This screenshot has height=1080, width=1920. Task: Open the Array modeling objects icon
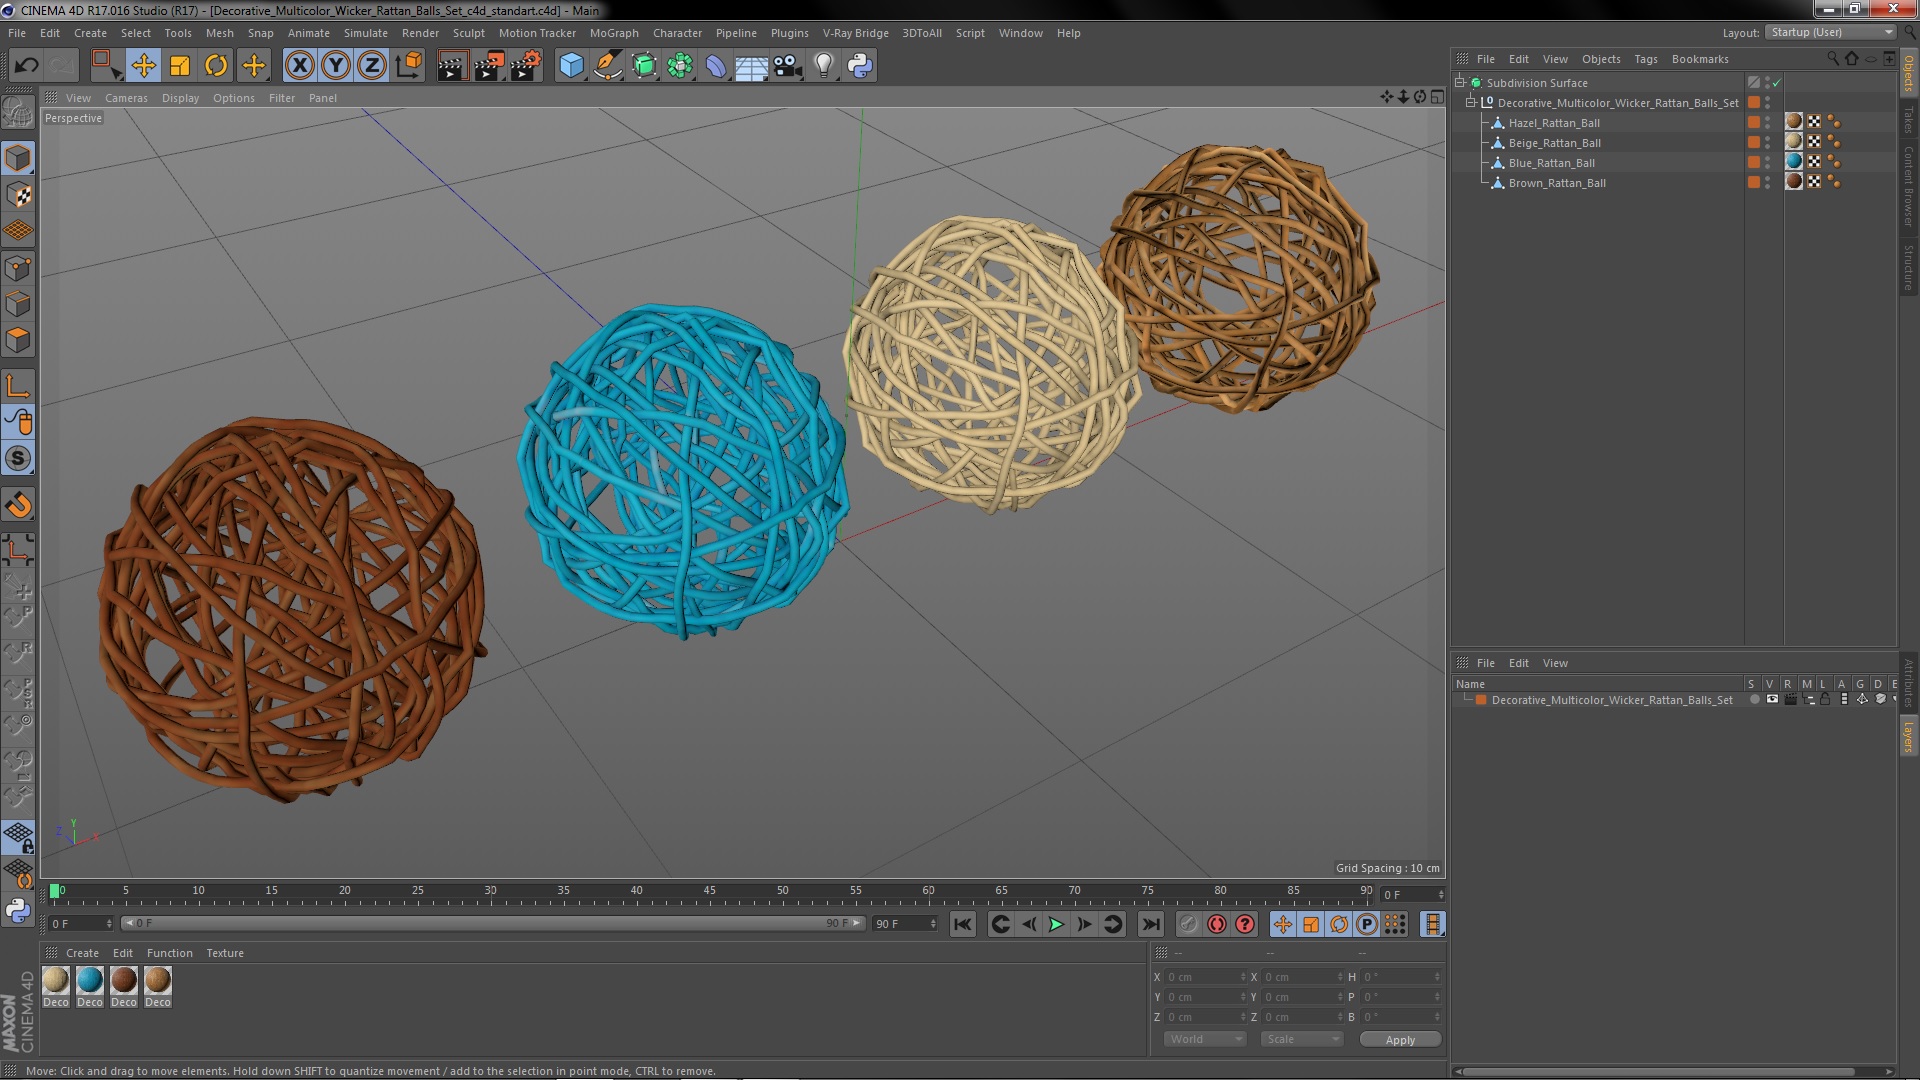680,66
